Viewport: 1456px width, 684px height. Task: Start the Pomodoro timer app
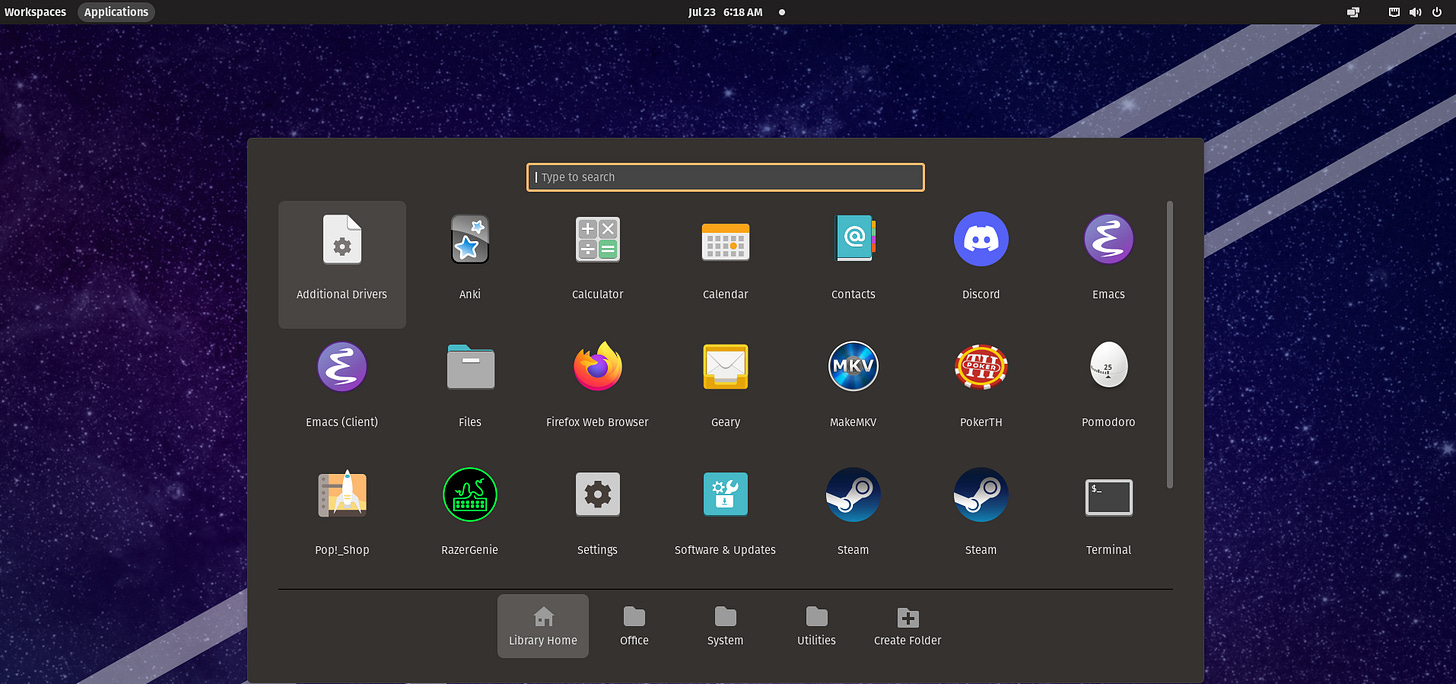point(1108,392)
